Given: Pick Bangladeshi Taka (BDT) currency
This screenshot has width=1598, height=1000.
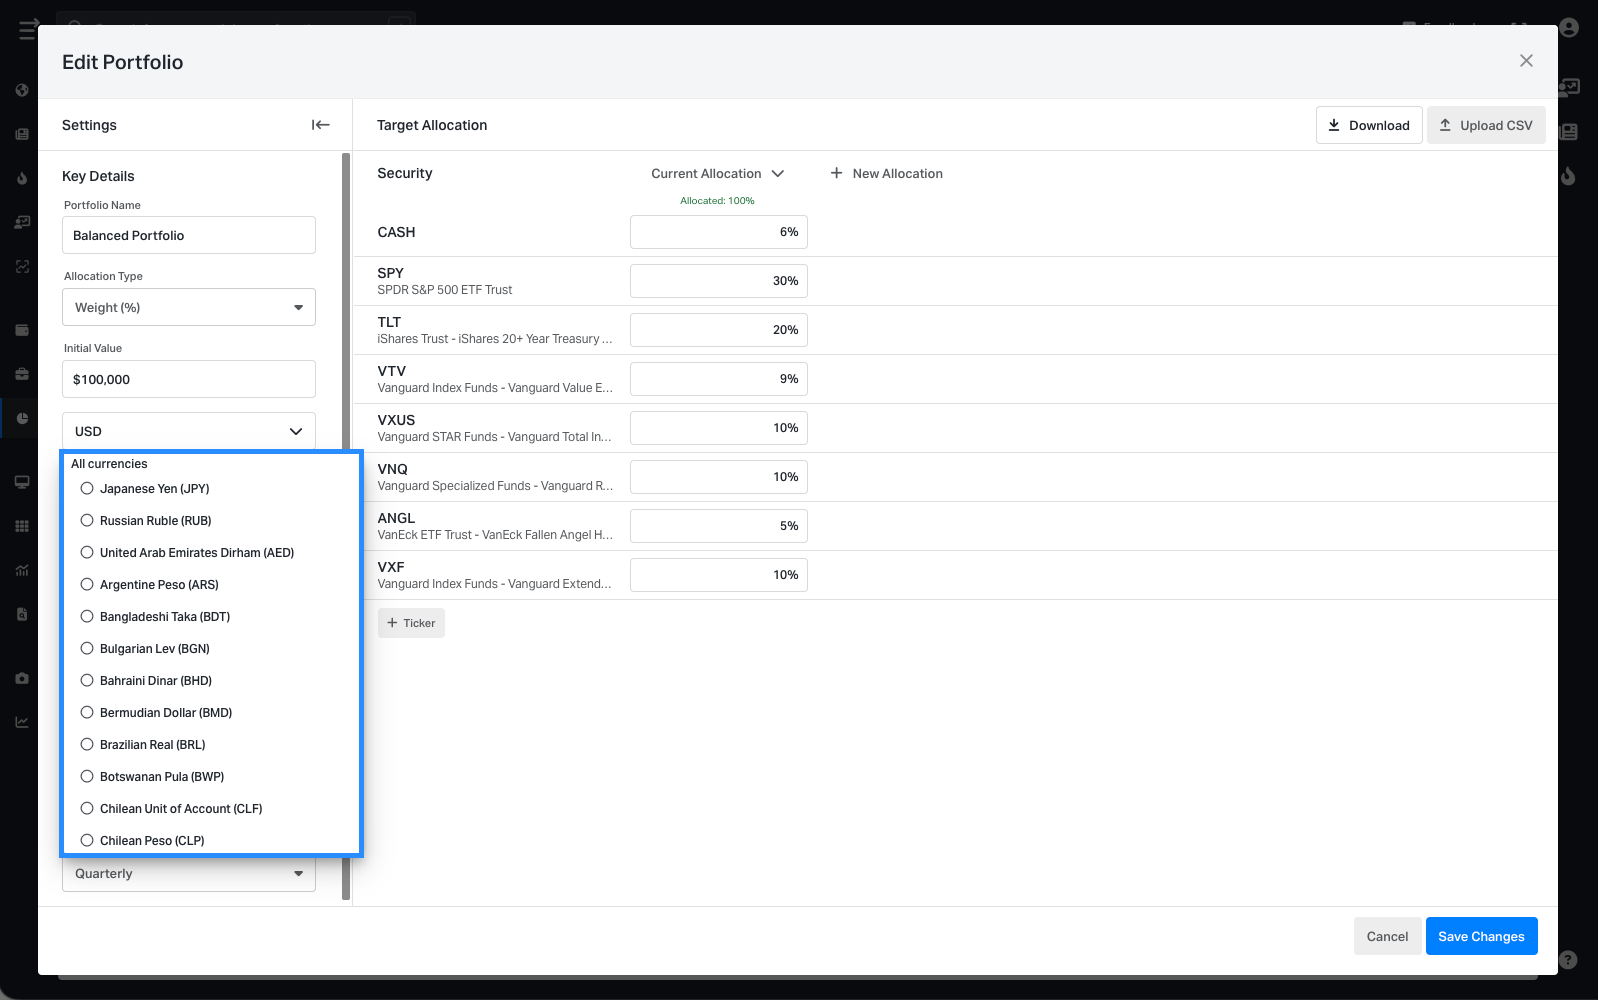Looking at the screenshot, I should [87, 617].
